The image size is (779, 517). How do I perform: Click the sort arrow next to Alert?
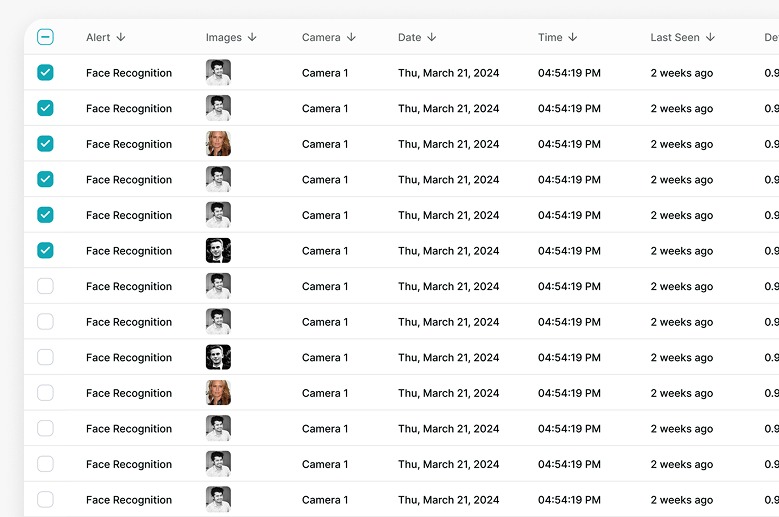[121, 37]
